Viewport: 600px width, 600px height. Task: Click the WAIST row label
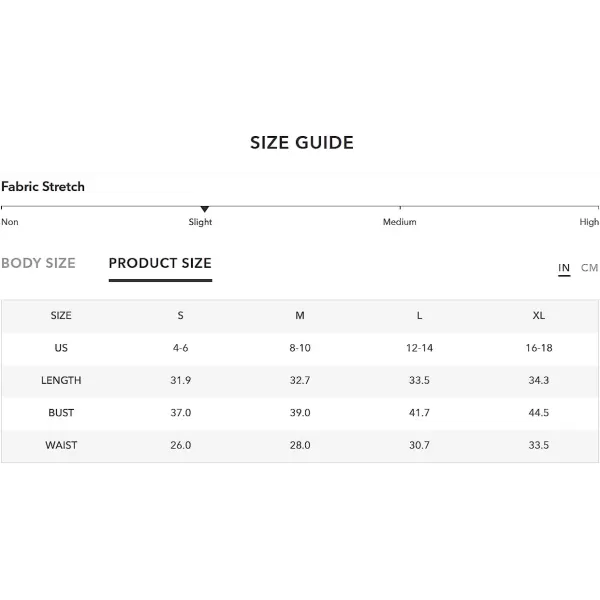pos(61,445)
